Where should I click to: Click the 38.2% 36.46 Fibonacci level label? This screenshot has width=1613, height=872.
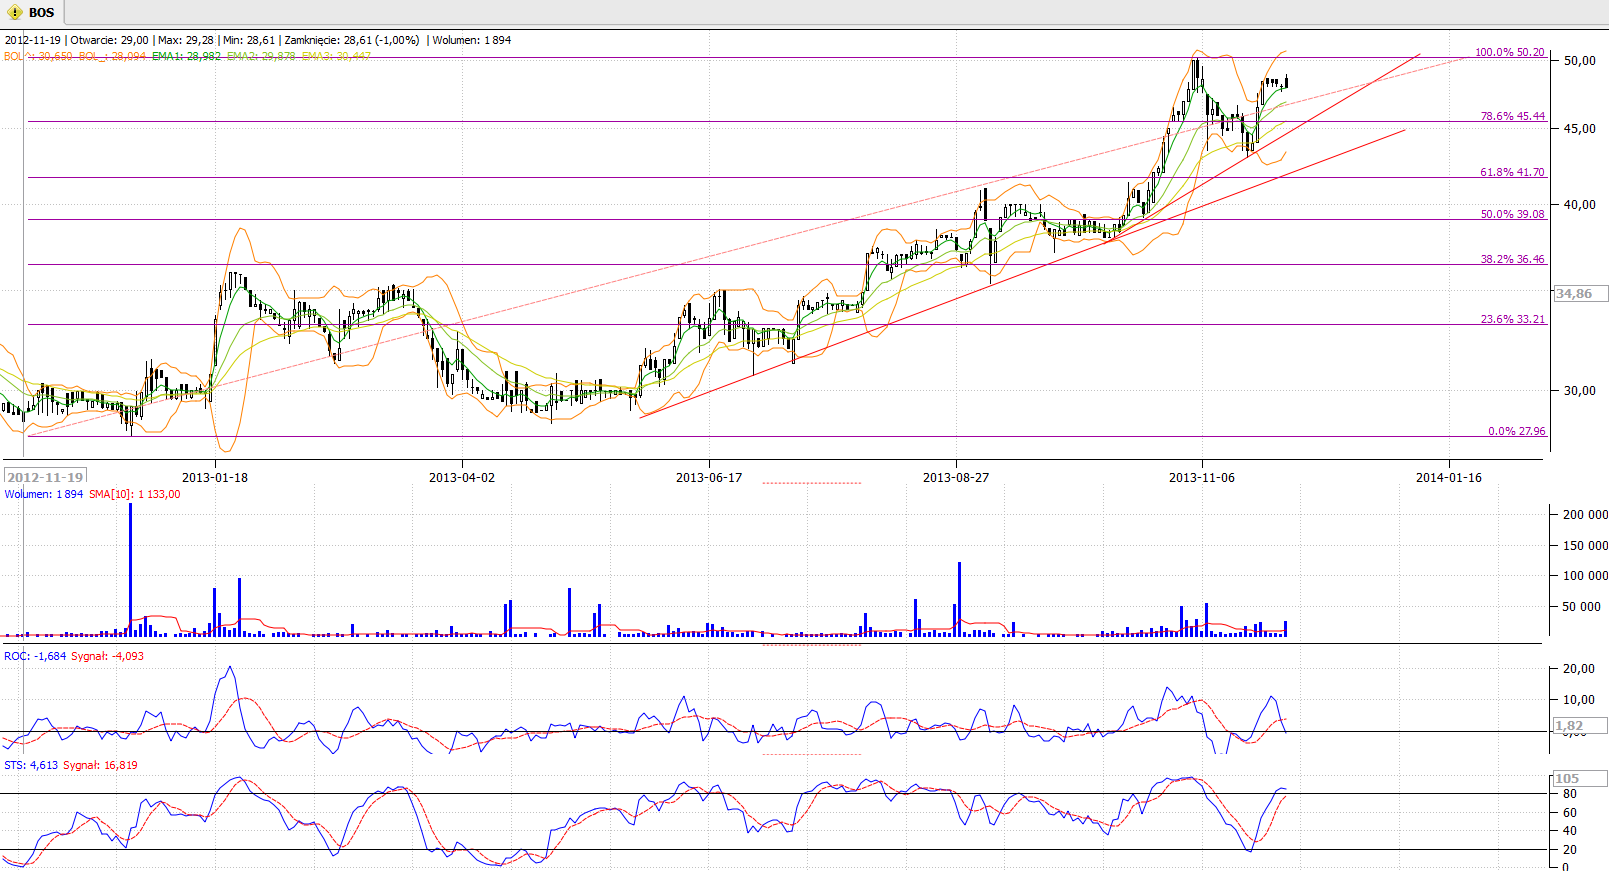pyautogui.click(x=1512, y=259)
